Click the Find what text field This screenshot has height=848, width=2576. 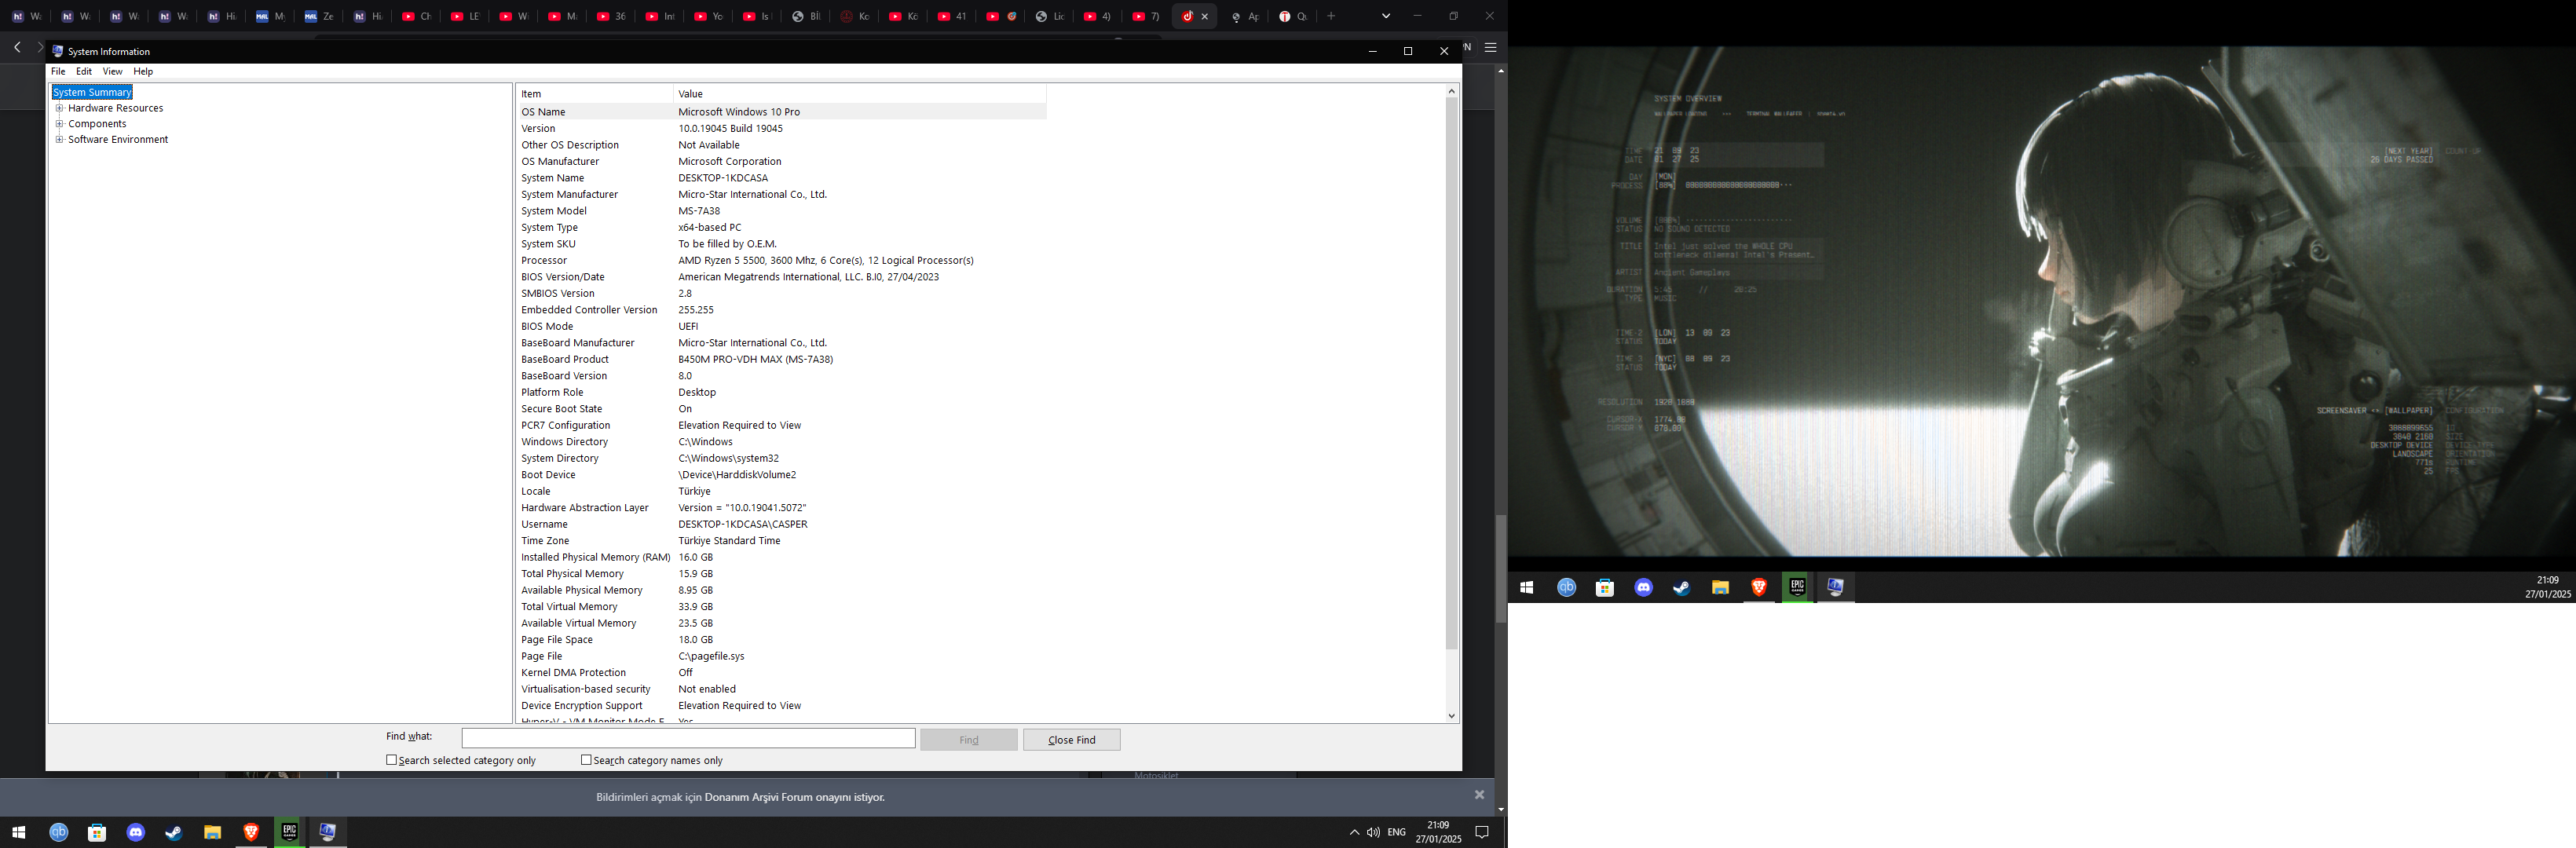[688, 738]
